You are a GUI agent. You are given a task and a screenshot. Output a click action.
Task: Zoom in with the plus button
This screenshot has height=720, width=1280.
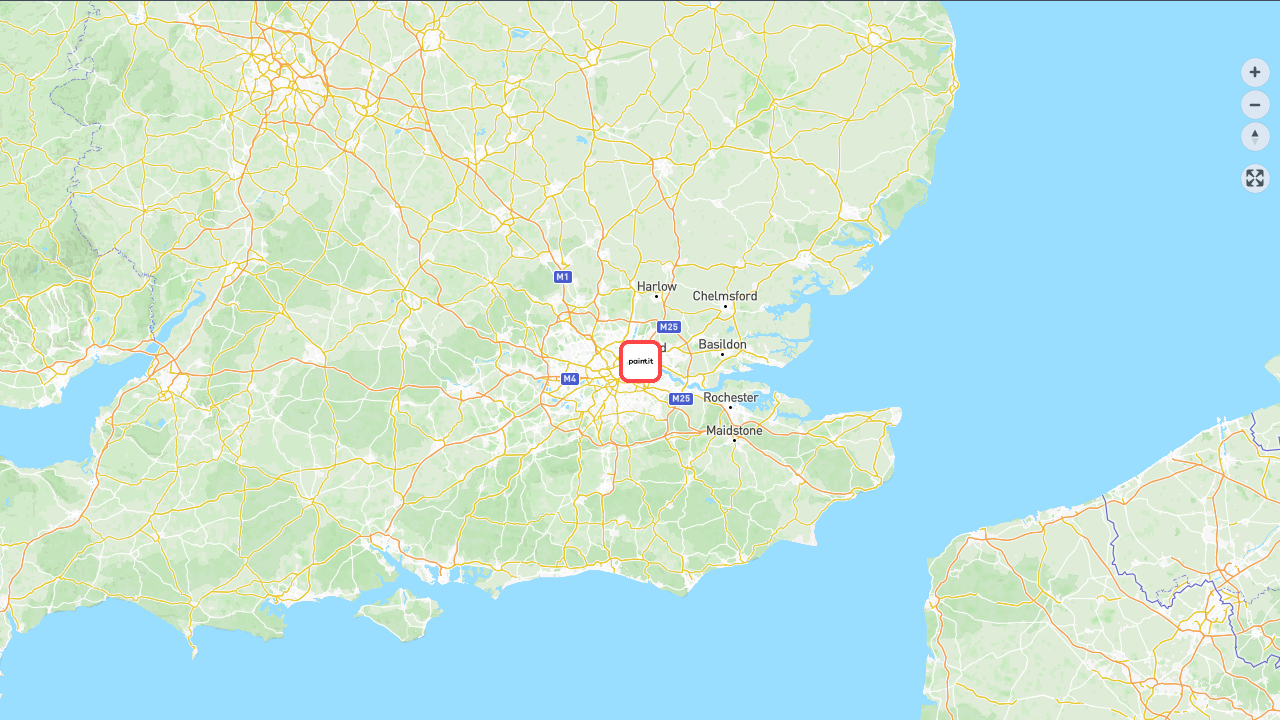[x=1255, y=72]
